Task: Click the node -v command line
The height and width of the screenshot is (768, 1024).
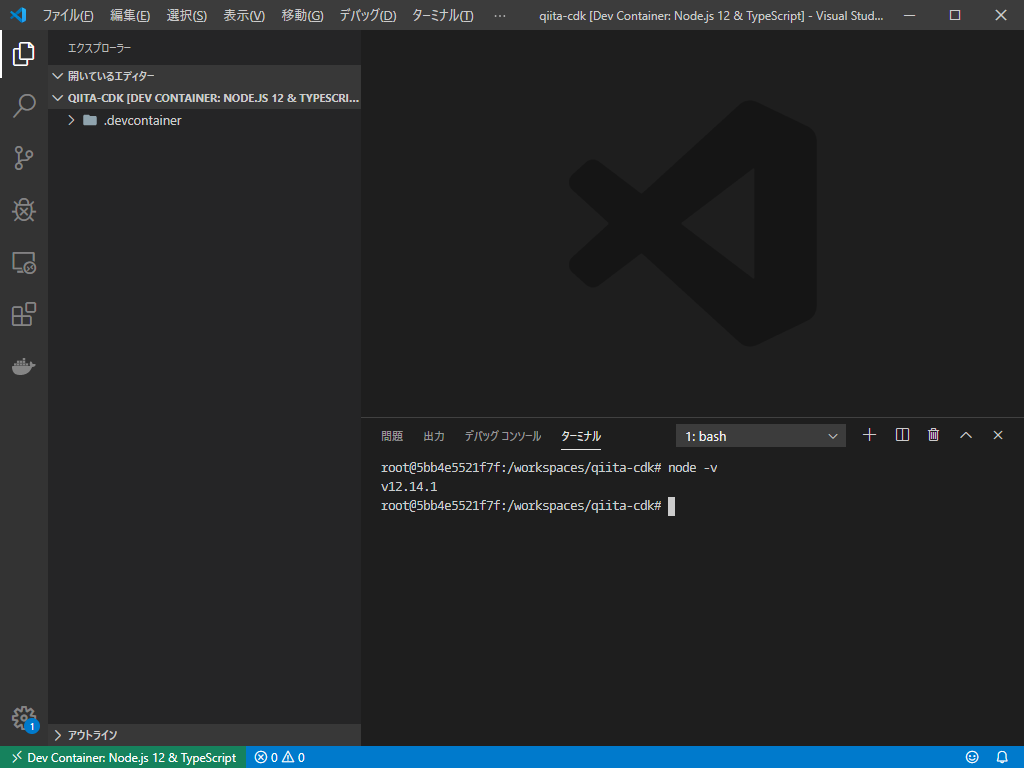Action: tap(692, 468)
